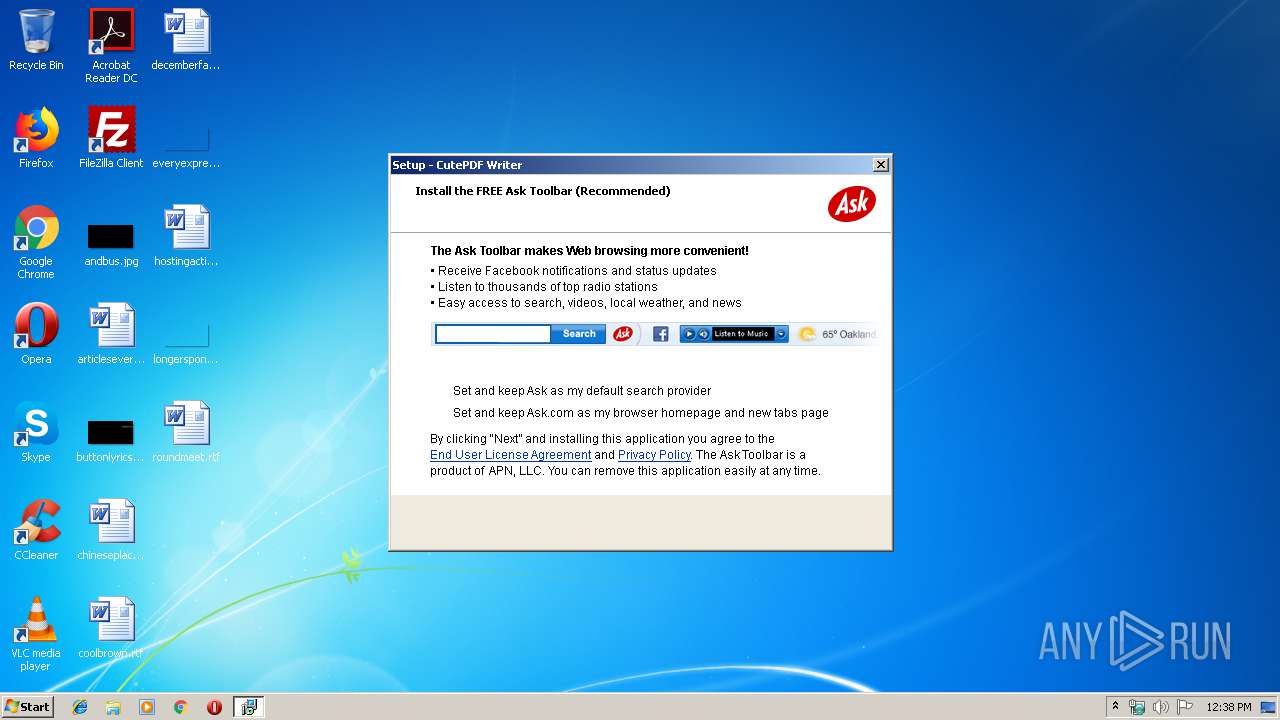
Task: Click the search box in the Ask Toolbar preview
Action: click(493, 334)
